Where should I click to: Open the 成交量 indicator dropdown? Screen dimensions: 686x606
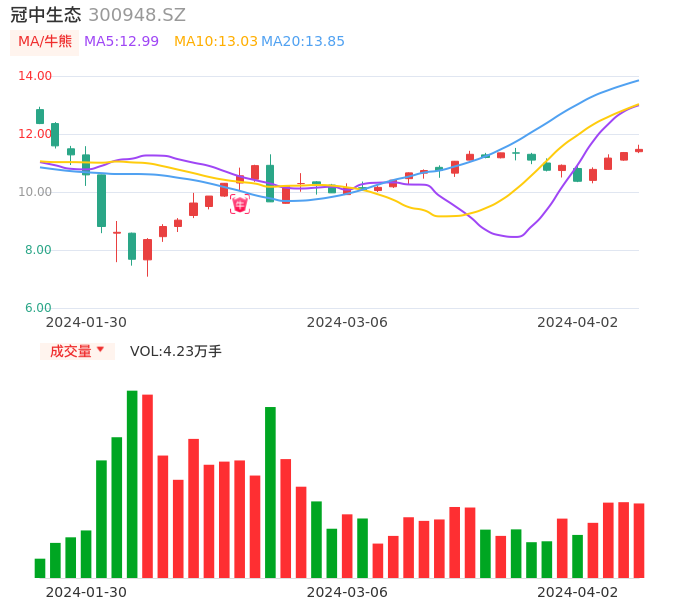tap(71, 351)
